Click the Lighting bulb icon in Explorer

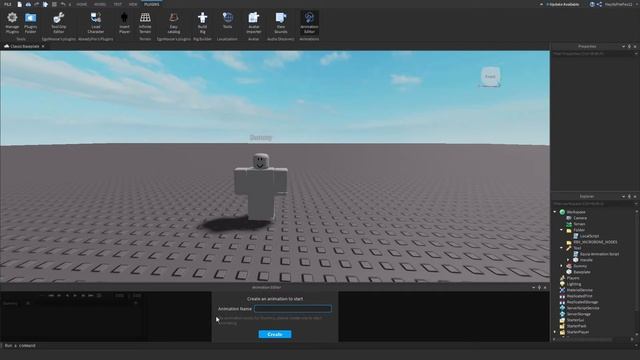562,284
